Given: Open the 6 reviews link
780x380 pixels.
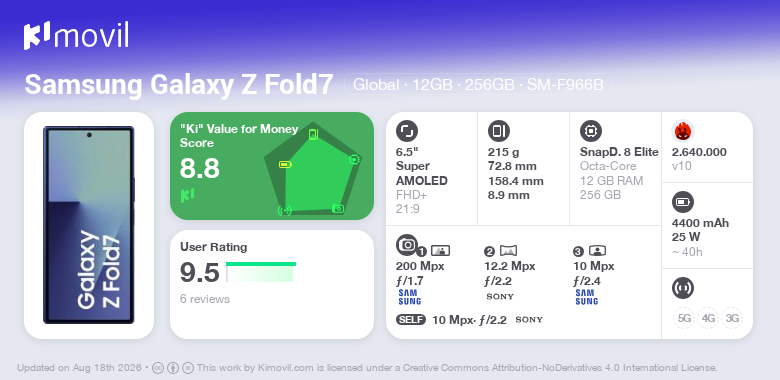Looking at the screenshot, I should click(205, 299).
